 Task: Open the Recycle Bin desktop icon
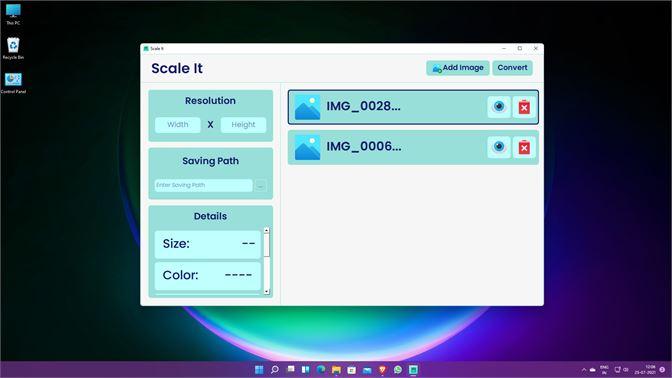click(x=13, y=48)
